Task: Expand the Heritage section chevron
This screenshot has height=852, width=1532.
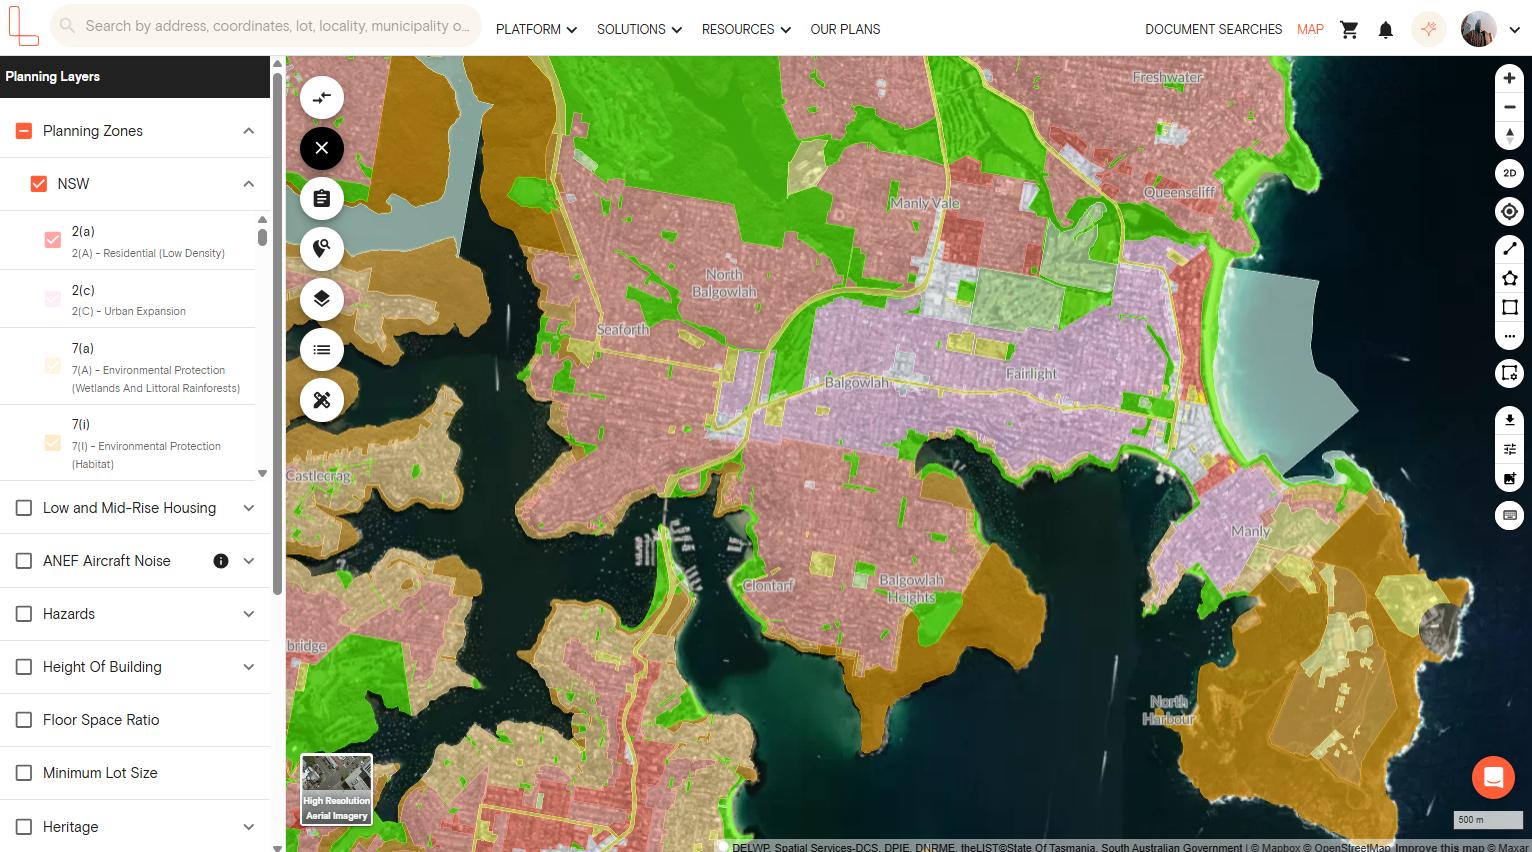Action: [249, 827]
